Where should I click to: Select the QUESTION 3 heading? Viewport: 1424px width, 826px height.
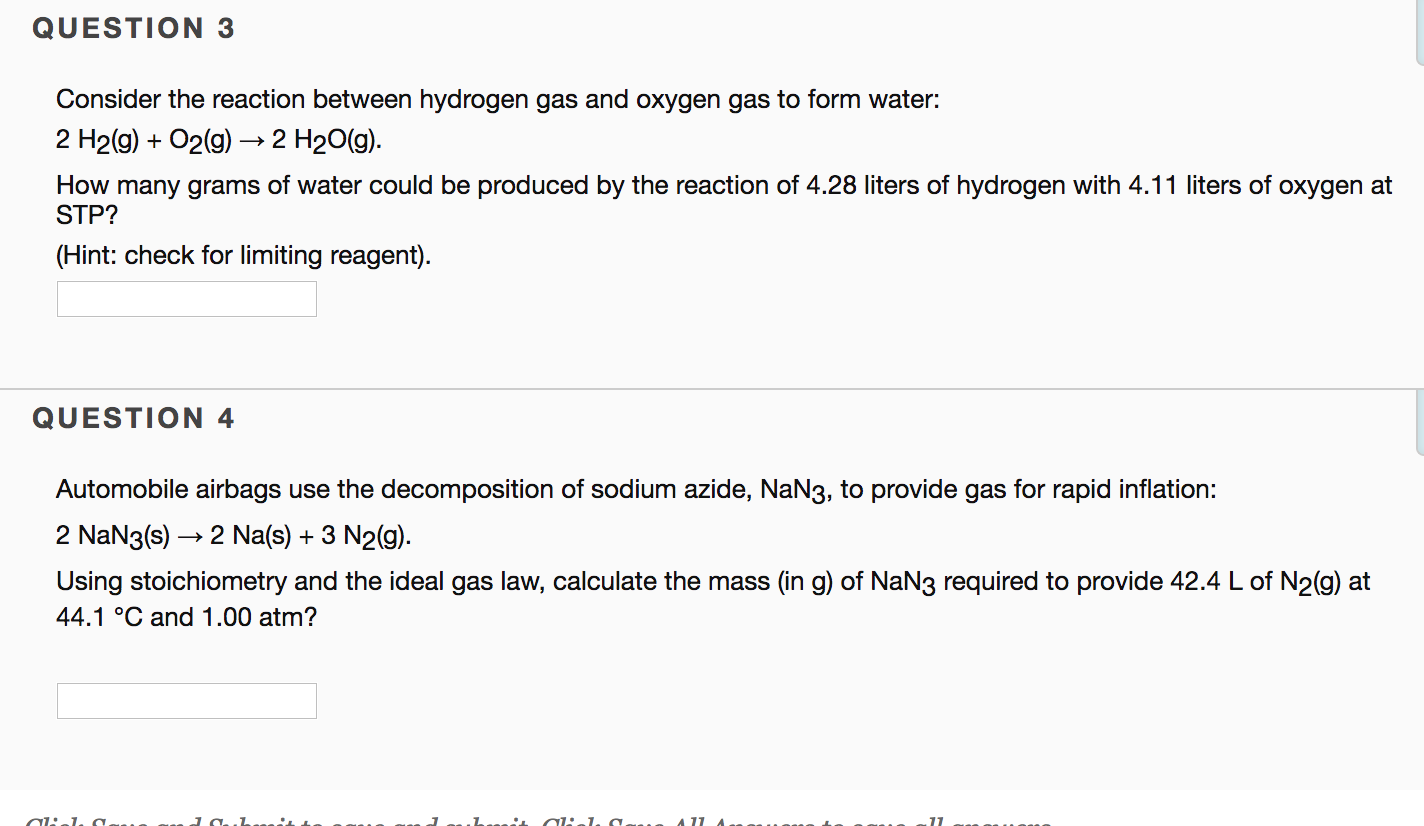[133, 28]
